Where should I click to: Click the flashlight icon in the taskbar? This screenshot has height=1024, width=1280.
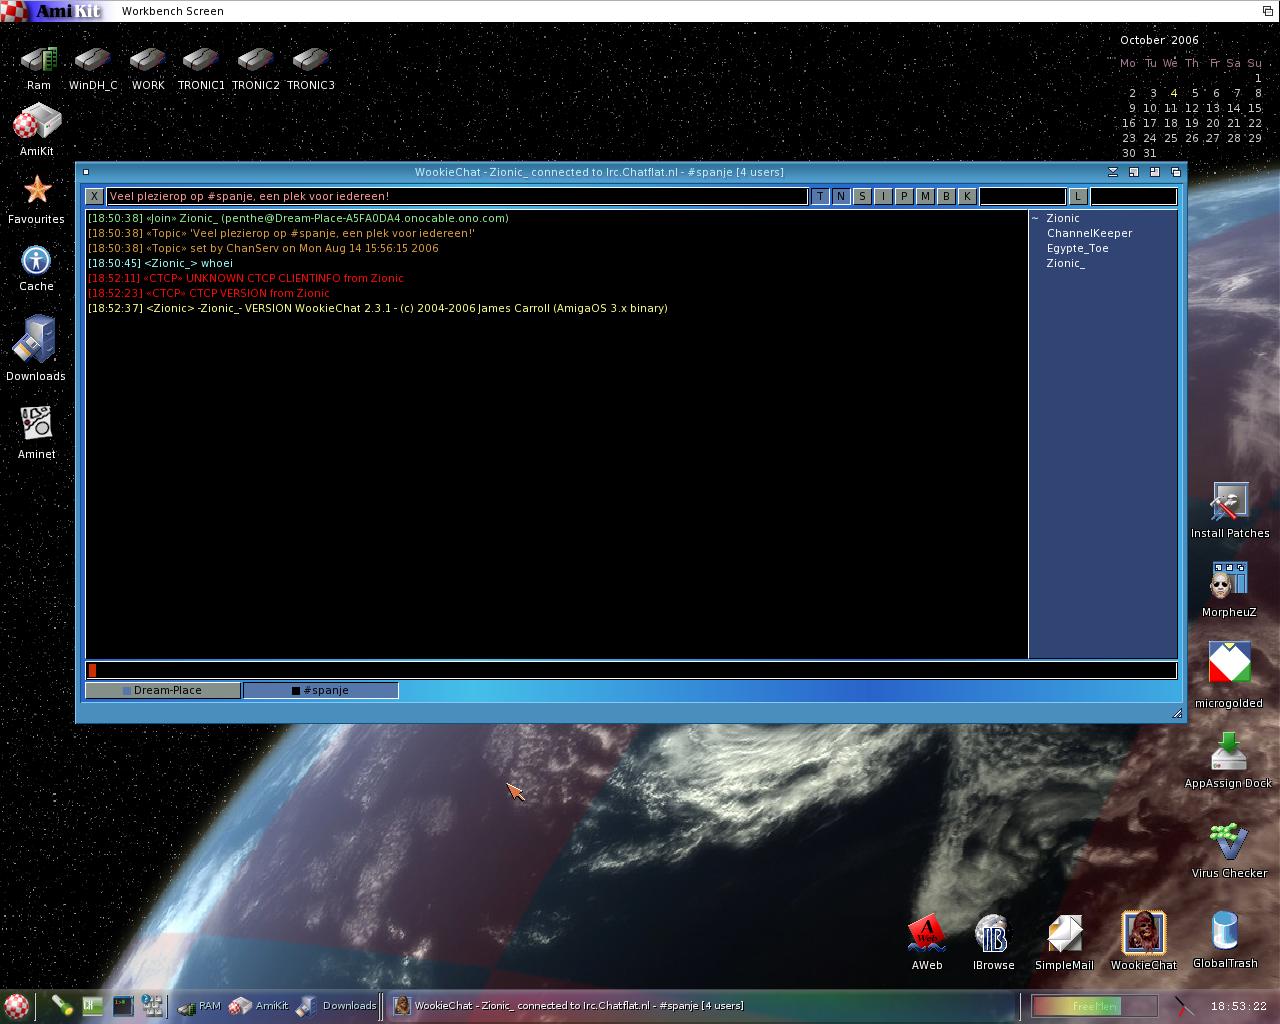pyautogui.click(x=63, y=1006)
